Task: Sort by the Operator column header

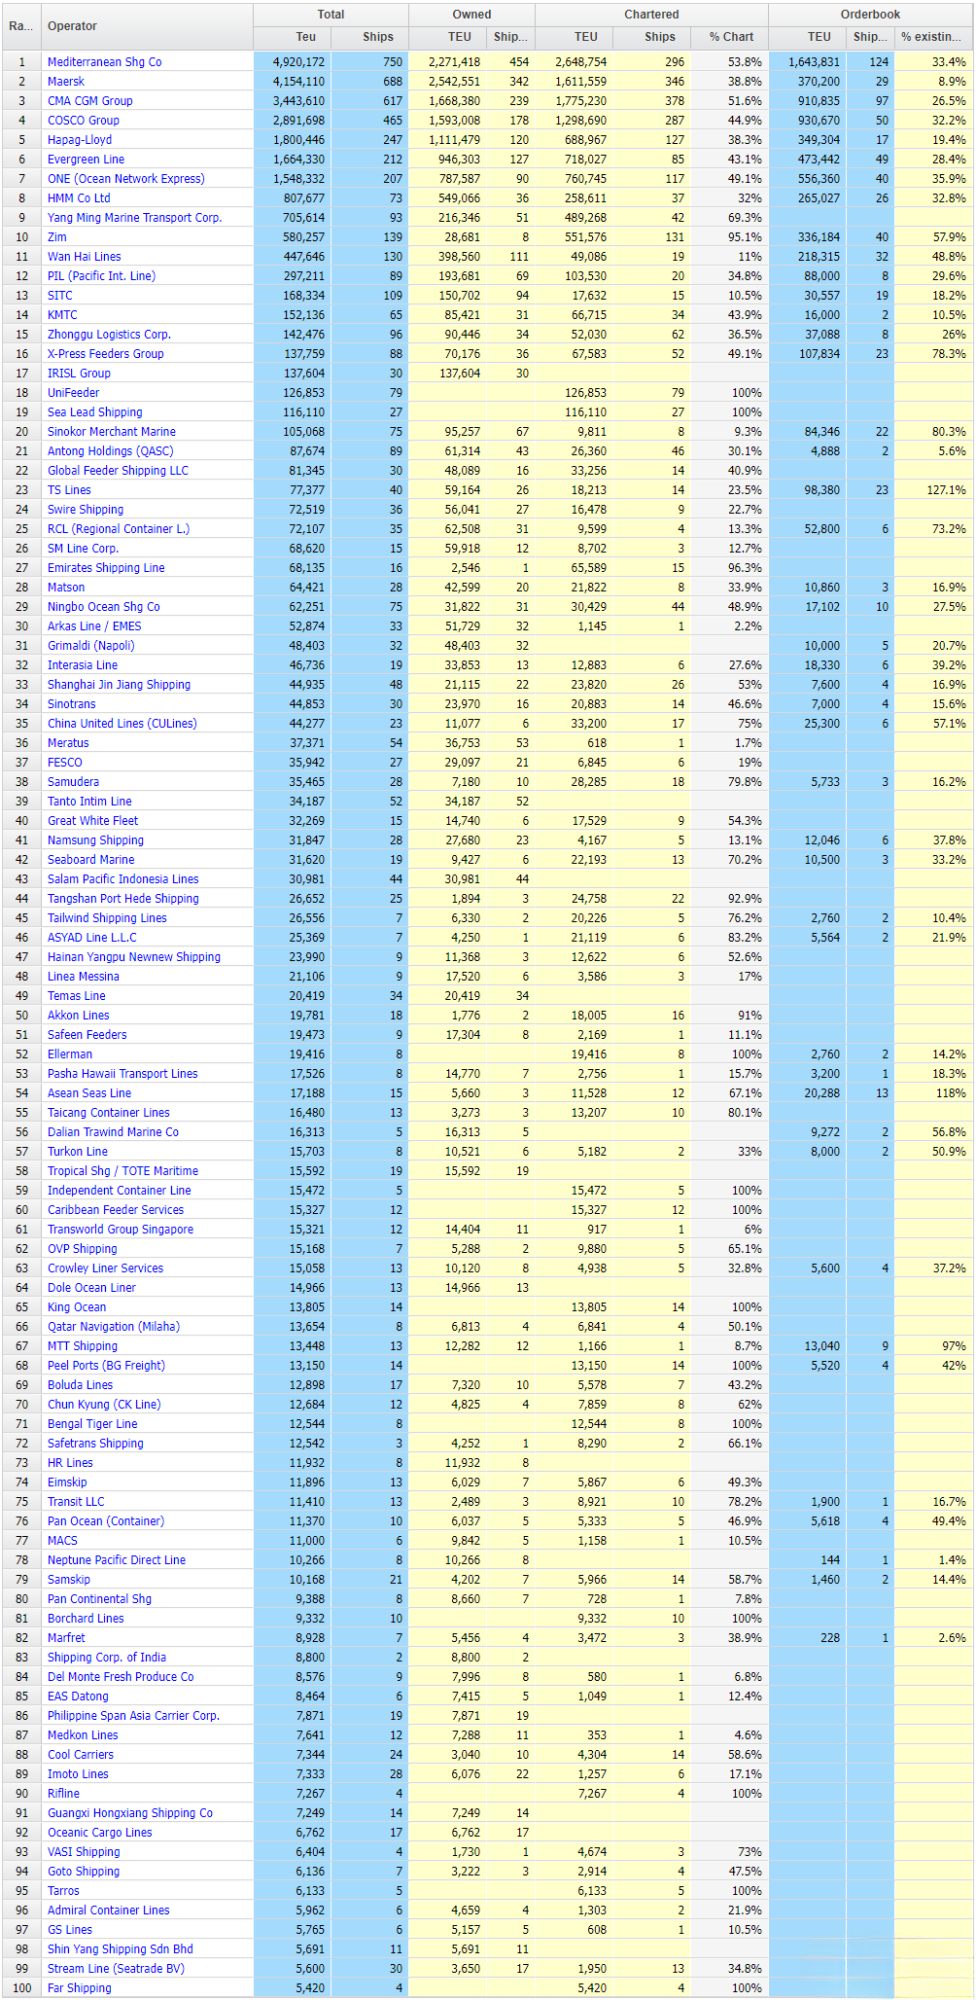Action: click(147, 26)
